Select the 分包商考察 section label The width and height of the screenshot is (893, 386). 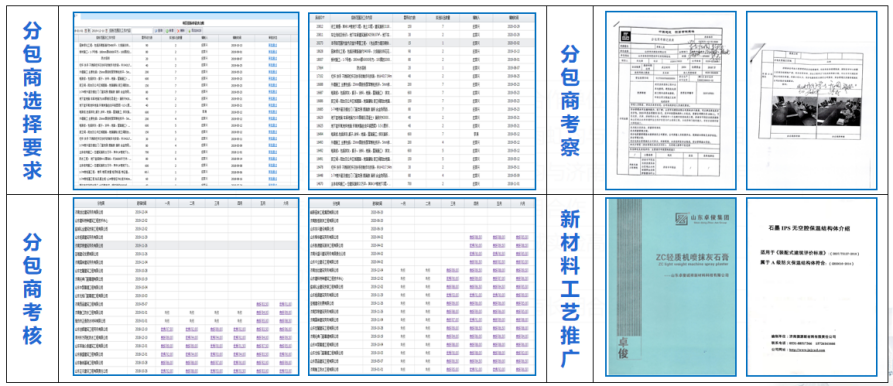570,101
